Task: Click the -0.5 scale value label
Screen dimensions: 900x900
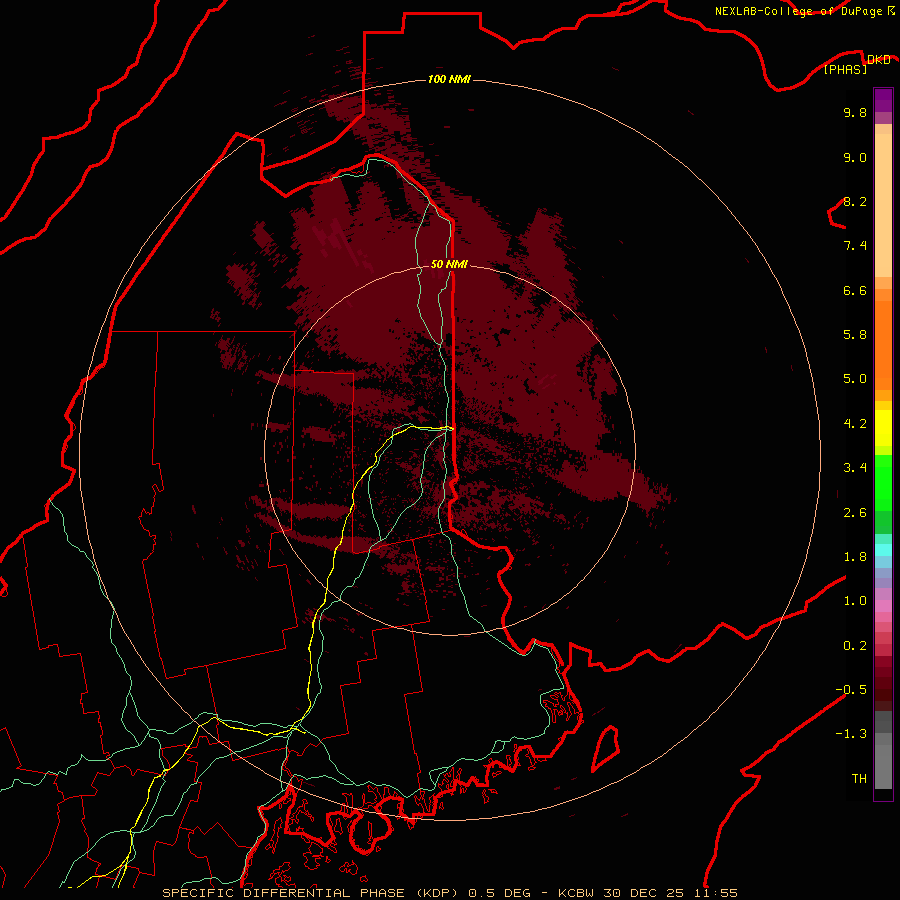Action: click(x=851, y=690)
